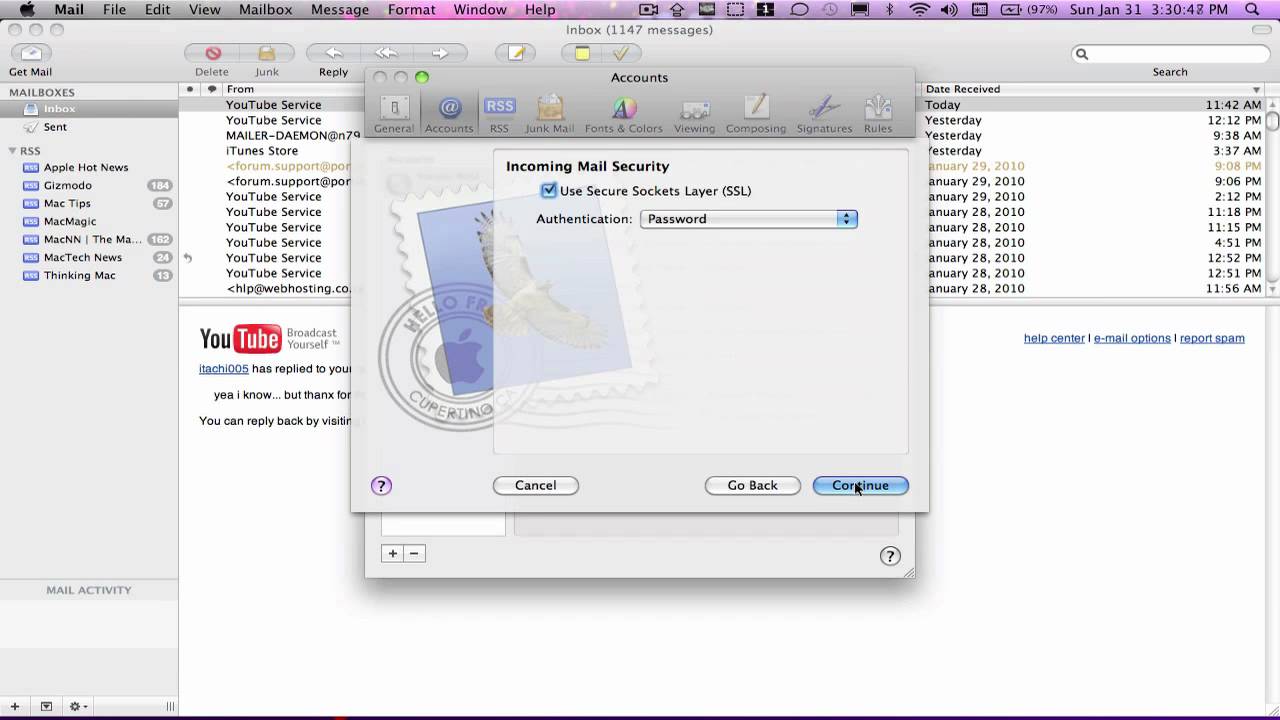This screenshot has width=1280, height=720.
Task: Remove an account with the minus button
Action: click(x=414, y=553)
